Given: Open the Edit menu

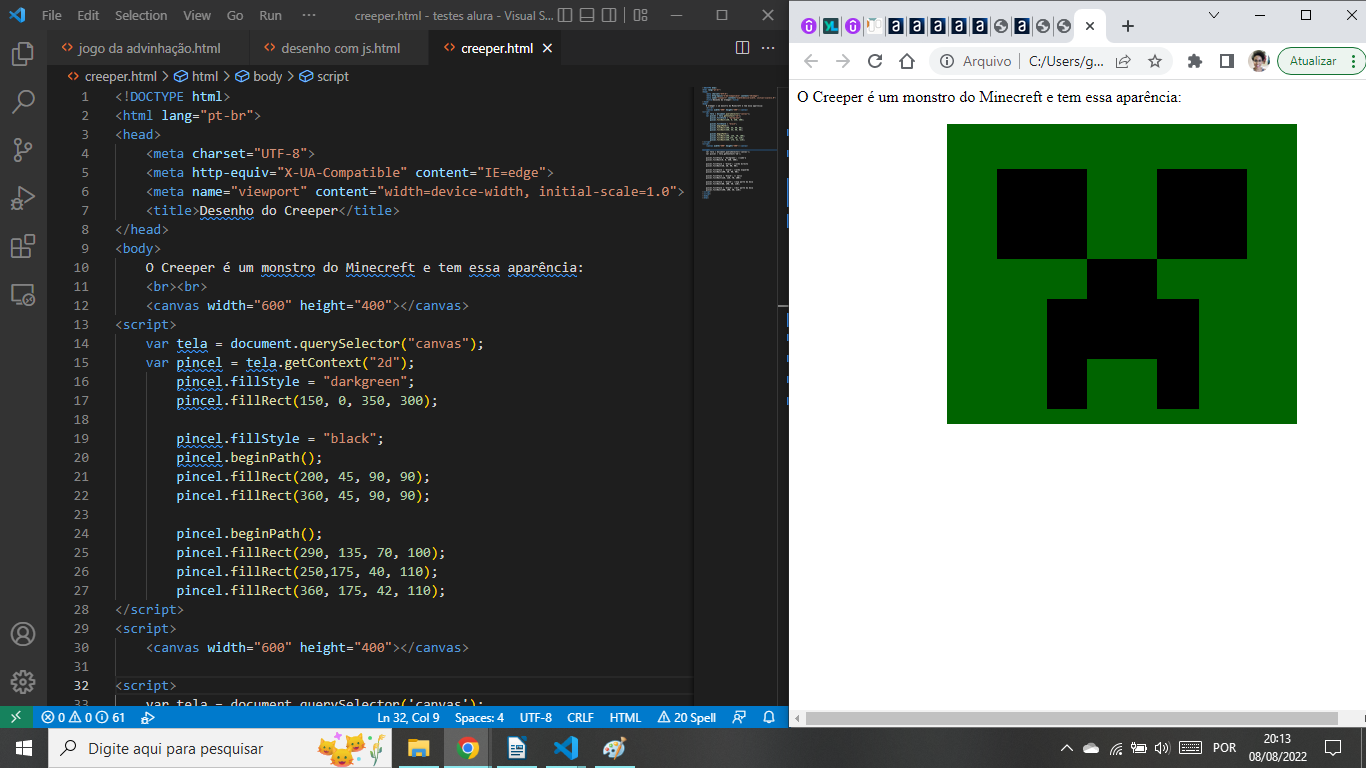Looking at the screenshot, I should pyautogui.click(x=88, y=15).
